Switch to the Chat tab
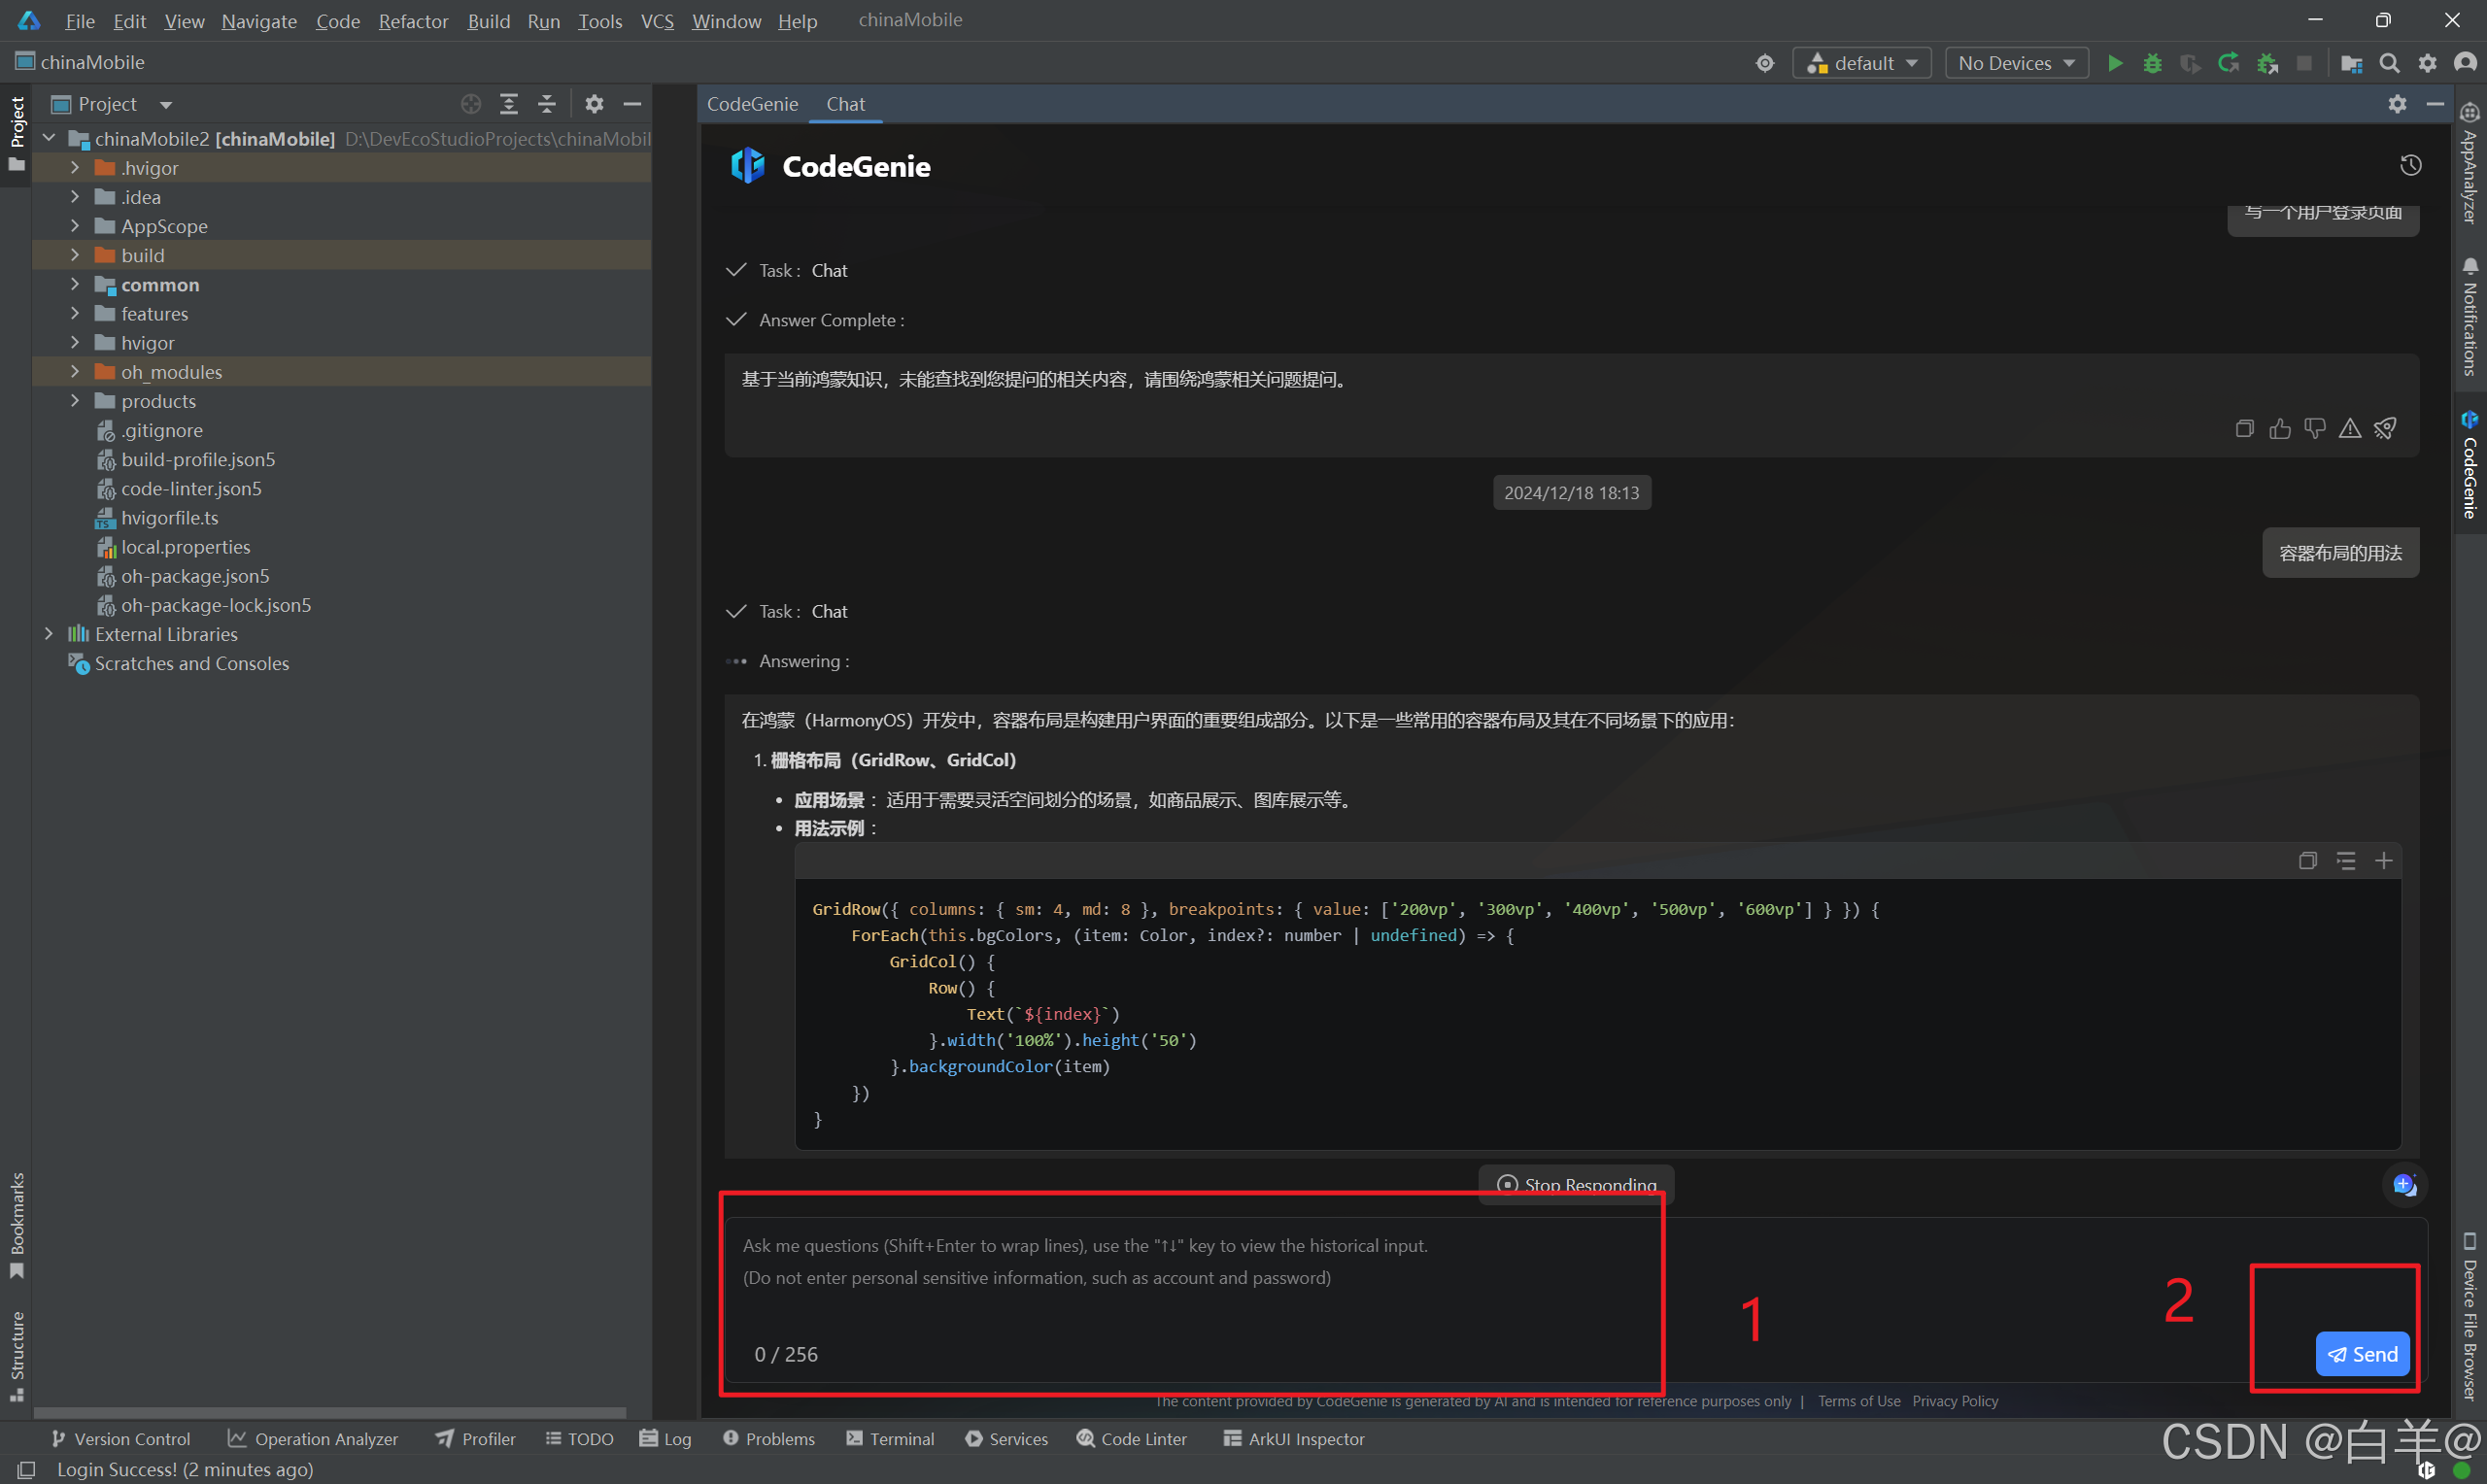The height and width of the screenshot is (1484, 2487). click(x=845, y=104)
